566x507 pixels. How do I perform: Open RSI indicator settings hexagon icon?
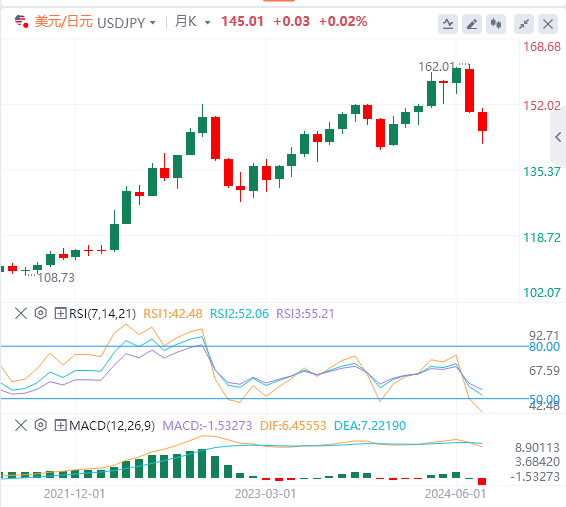tap(41, 313)
